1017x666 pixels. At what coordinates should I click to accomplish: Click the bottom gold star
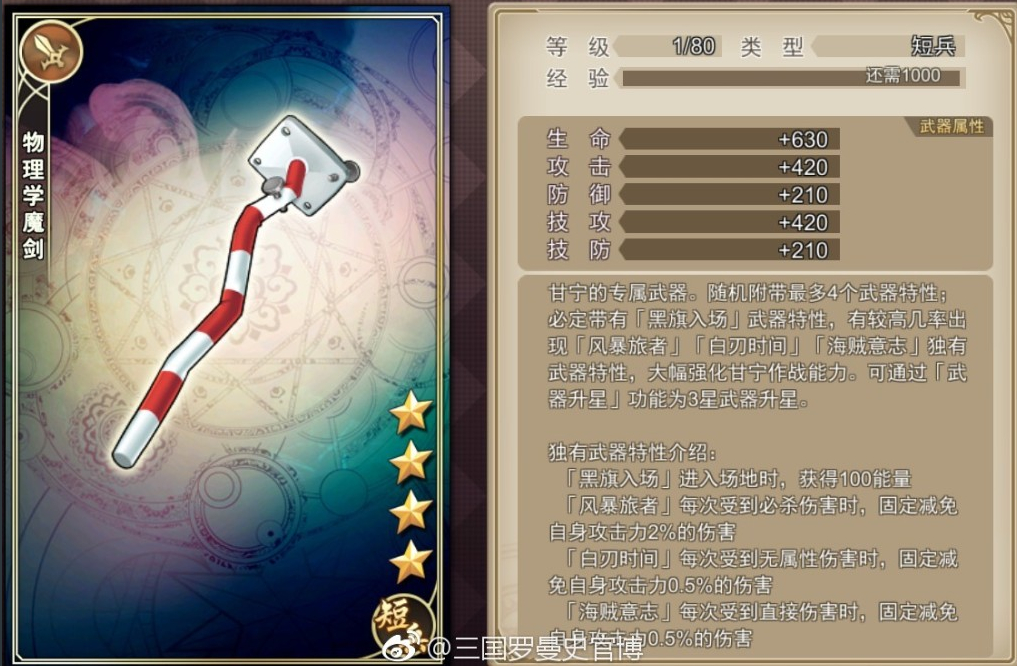point(411,561)
